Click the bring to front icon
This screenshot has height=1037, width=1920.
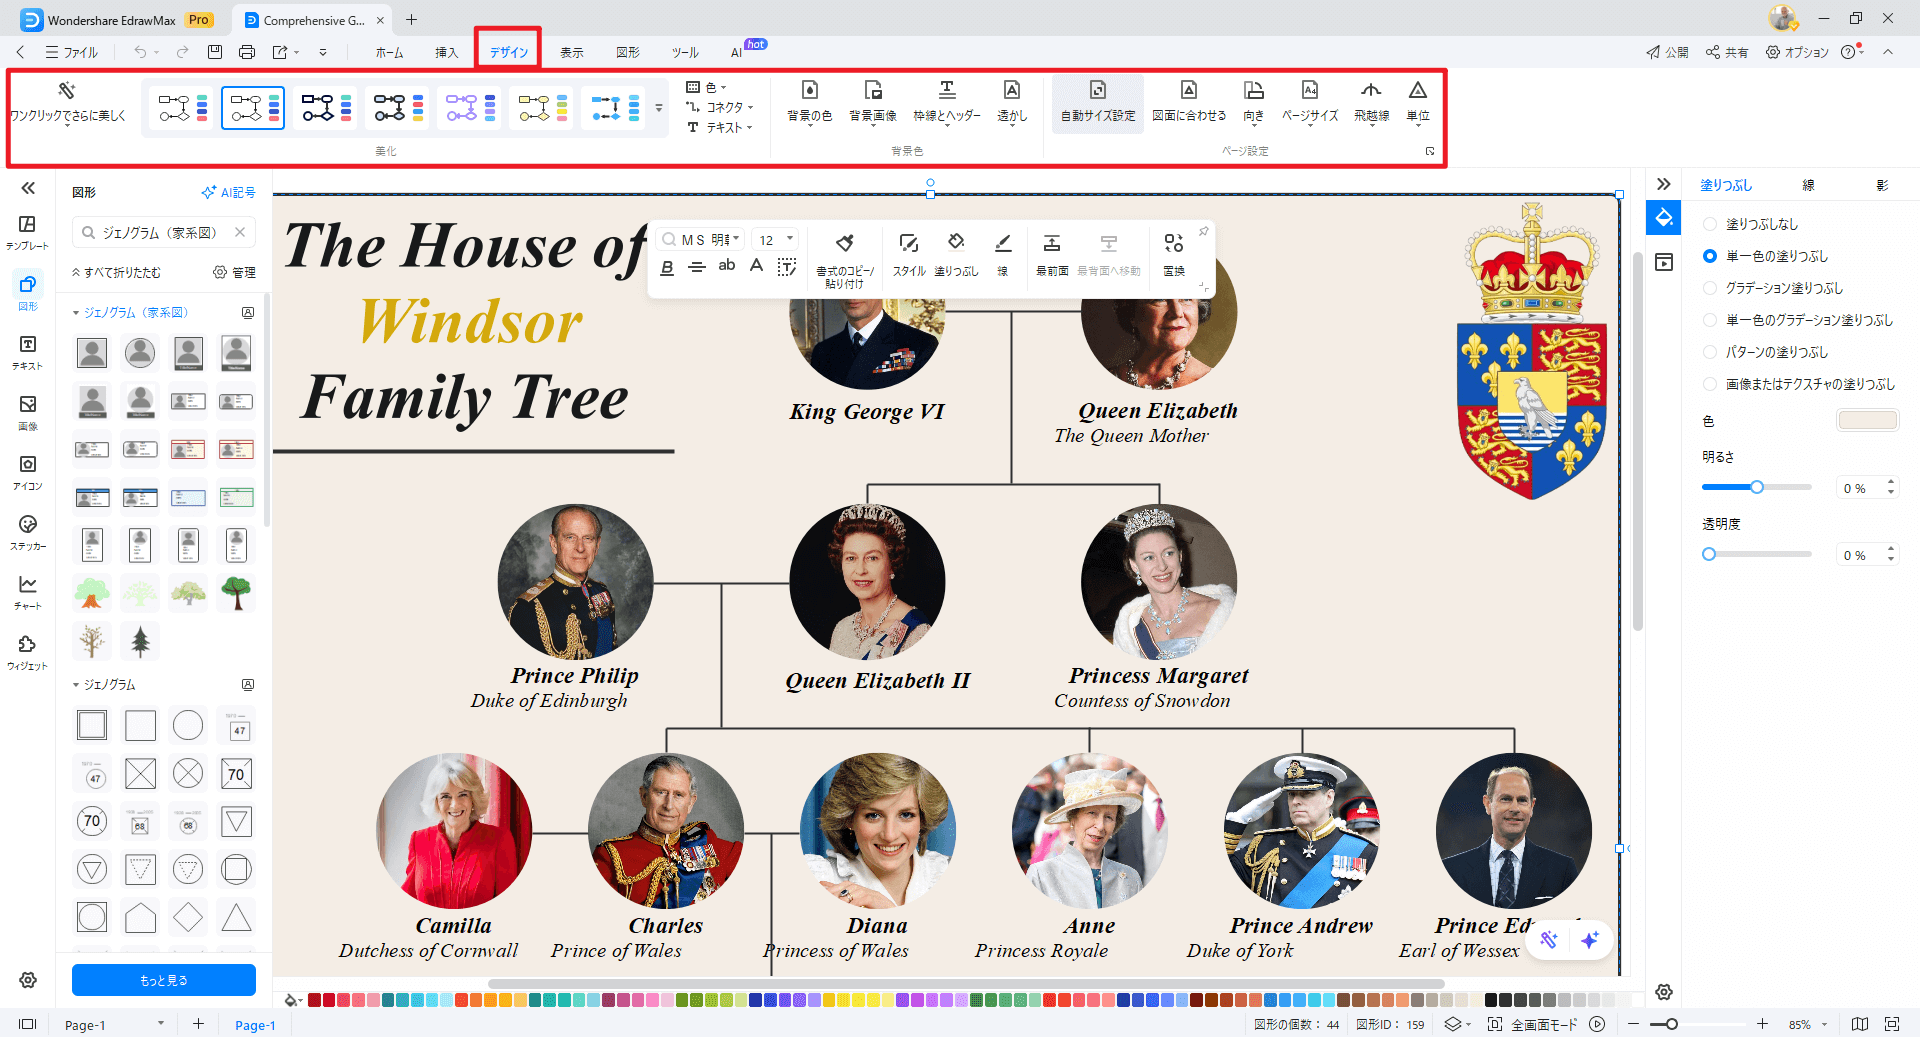(1052, 243)
